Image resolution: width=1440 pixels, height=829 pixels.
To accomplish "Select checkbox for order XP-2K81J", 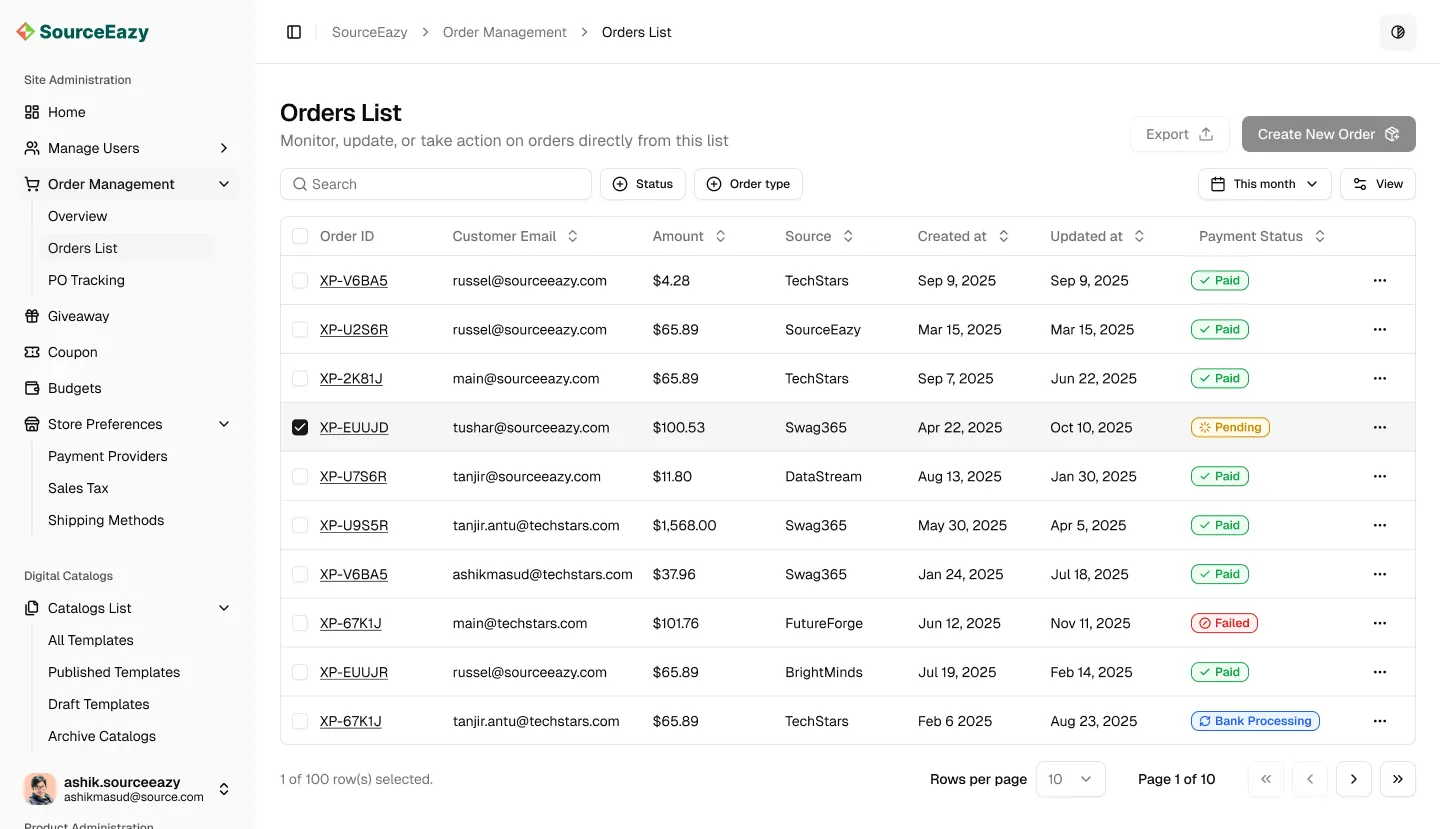I will pyautogui.click(x=300, y=379).
